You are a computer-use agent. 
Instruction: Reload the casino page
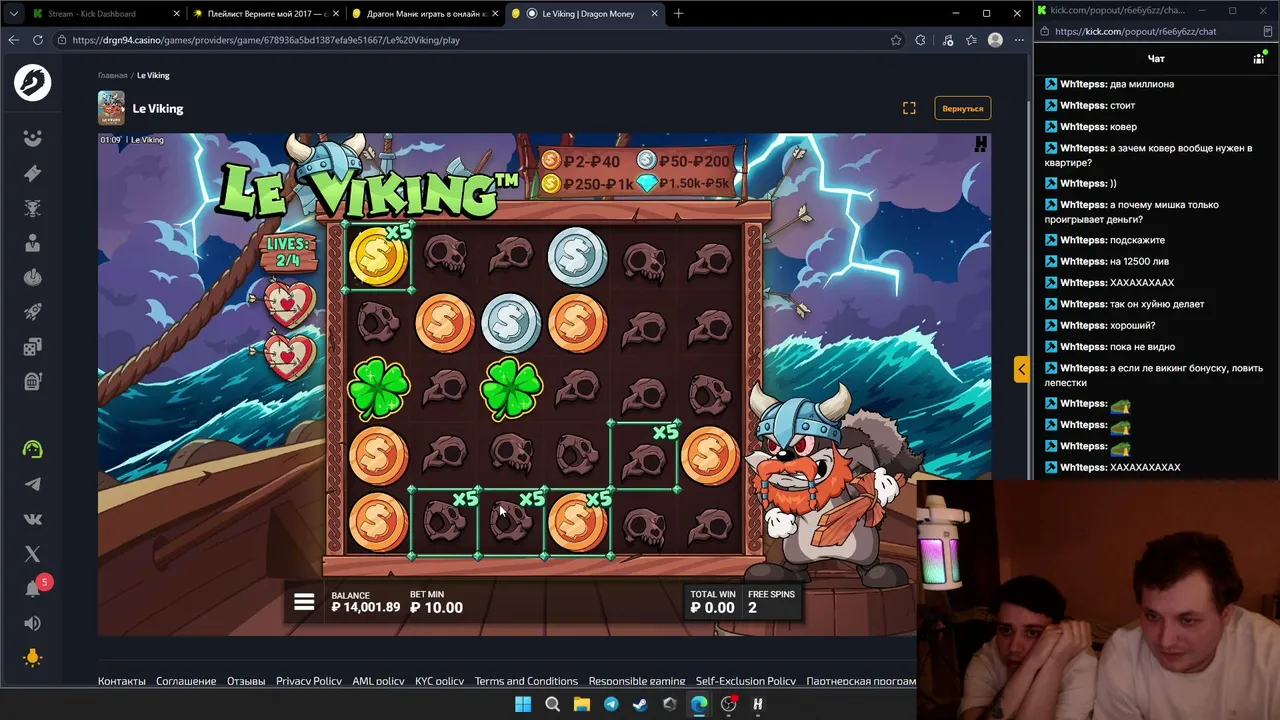click(x=38, y=40)
